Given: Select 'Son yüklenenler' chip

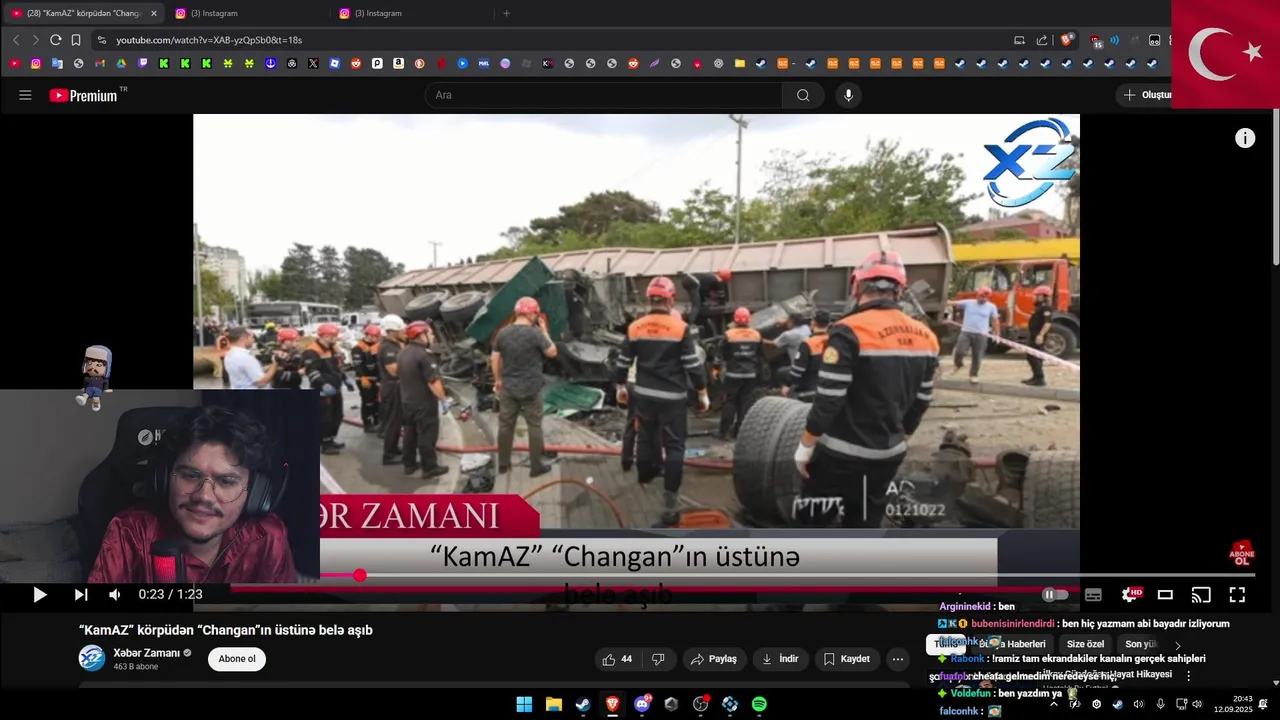Looking at the screenshot, I should click(x=1140, y=644).
